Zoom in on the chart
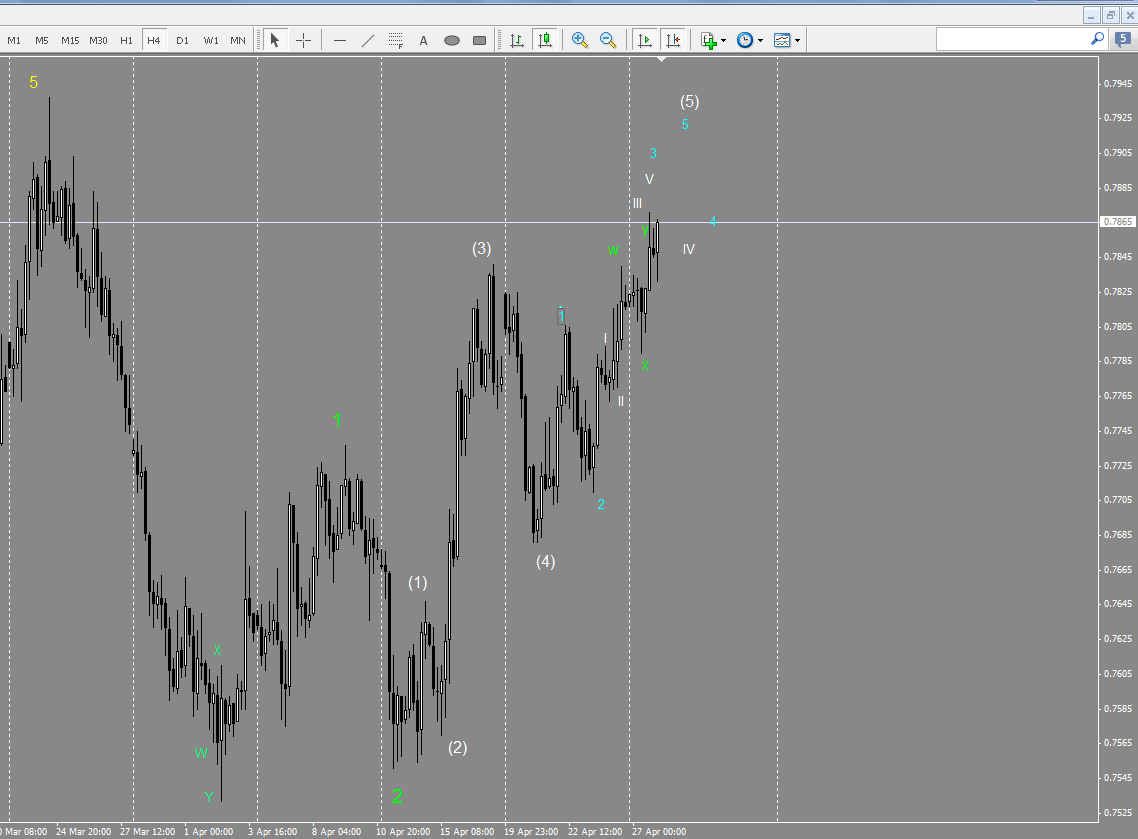Image resolution: width=1138 pixels, height=839 pixels. coord(580,40)
